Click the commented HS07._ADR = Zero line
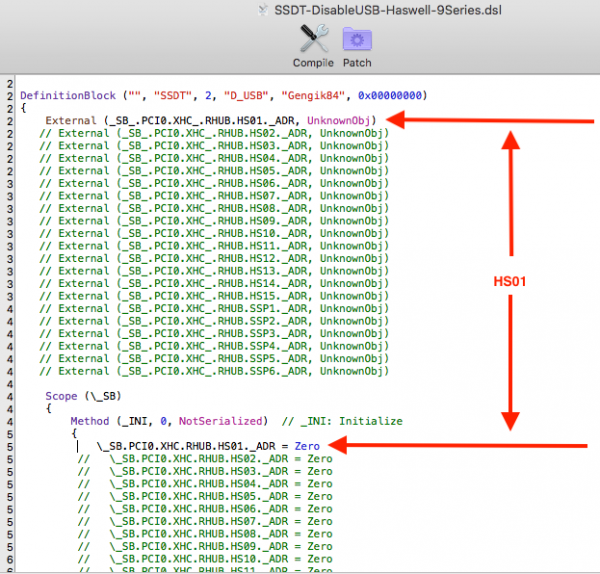600x574 pixels. 205,522
